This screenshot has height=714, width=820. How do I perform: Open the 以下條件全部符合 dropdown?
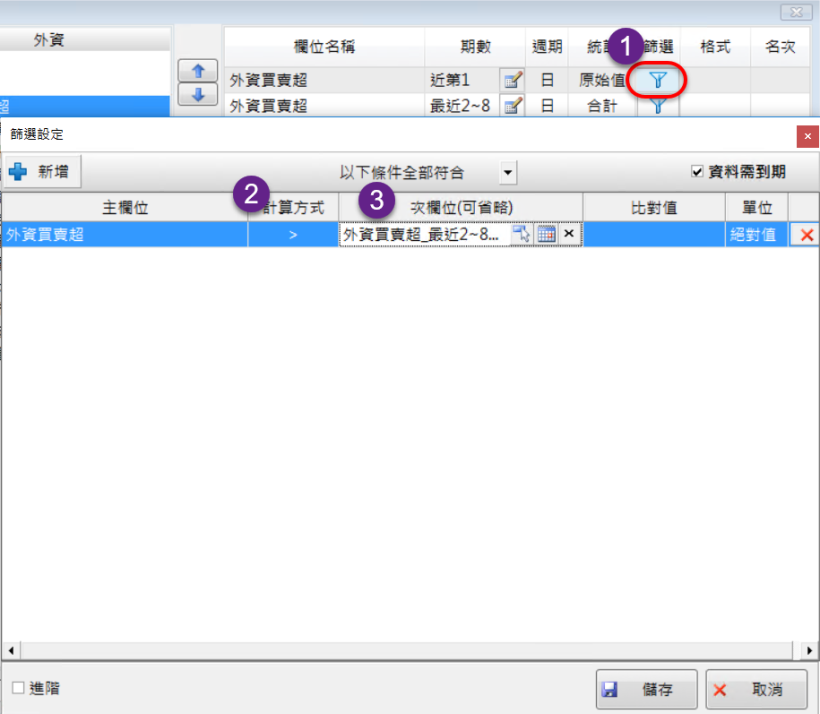point(508,173)
